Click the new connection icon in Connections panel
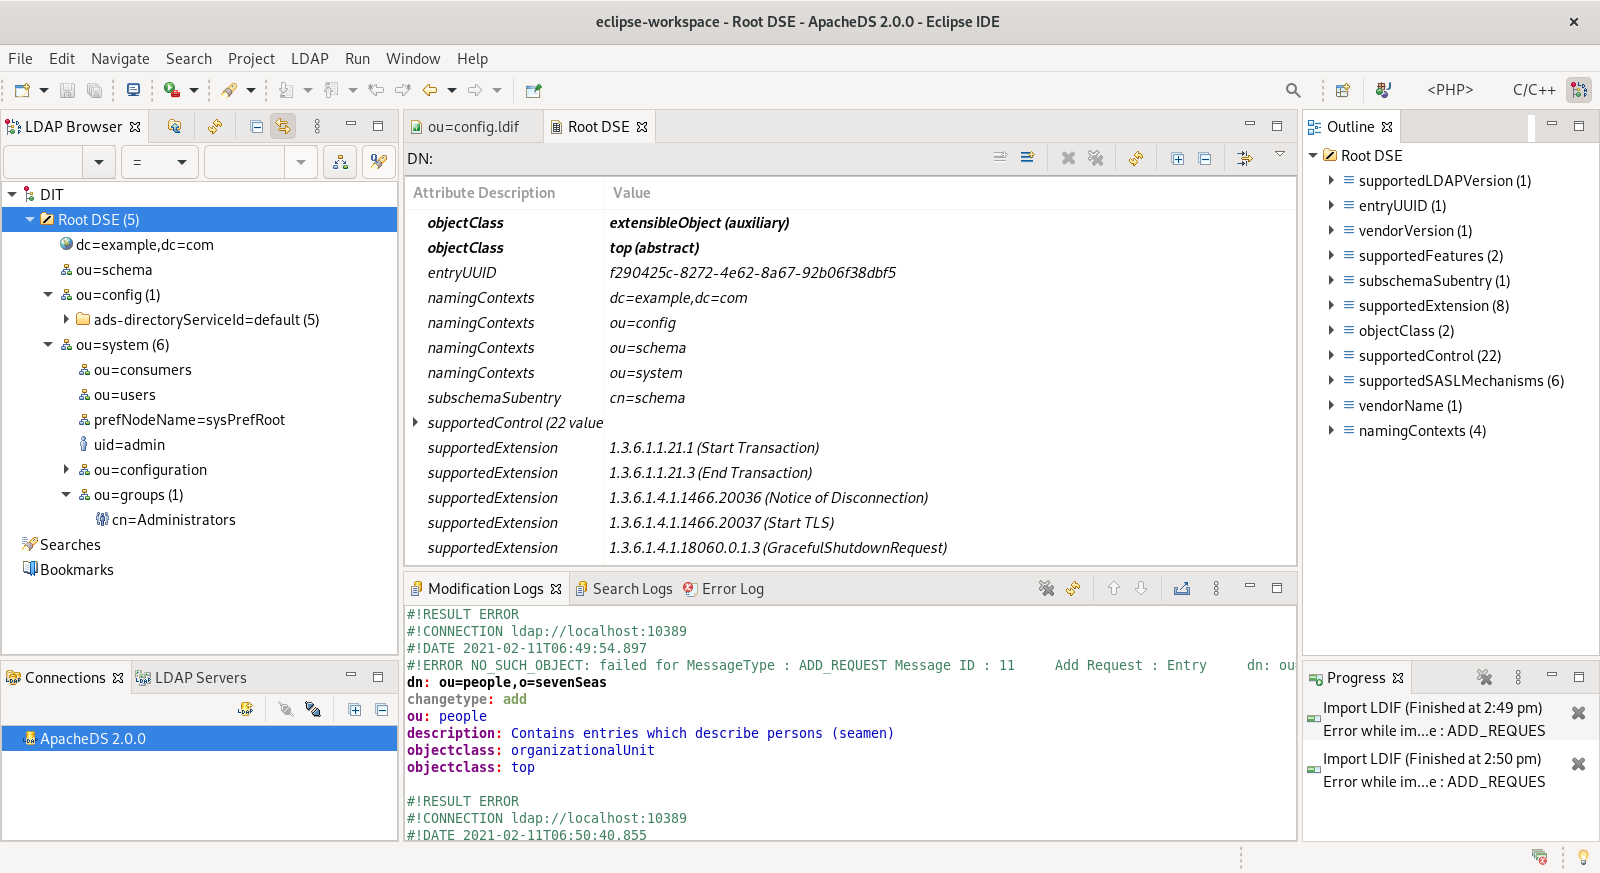 tap(245, 709)
